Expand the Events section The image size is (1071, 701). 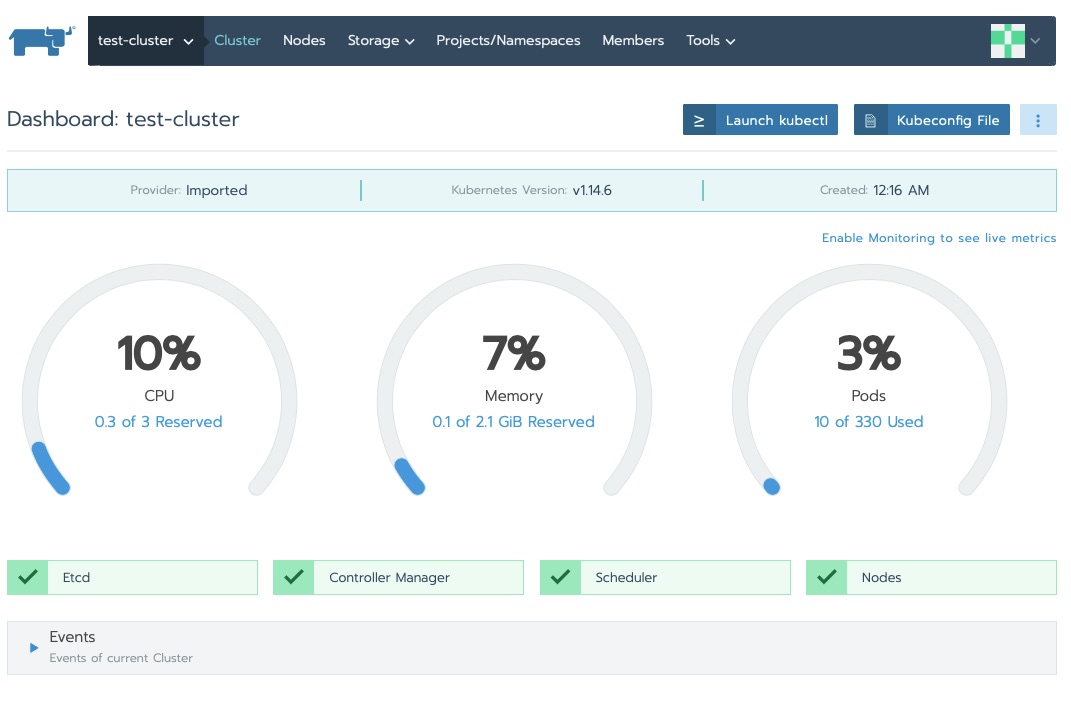point(33,646)
